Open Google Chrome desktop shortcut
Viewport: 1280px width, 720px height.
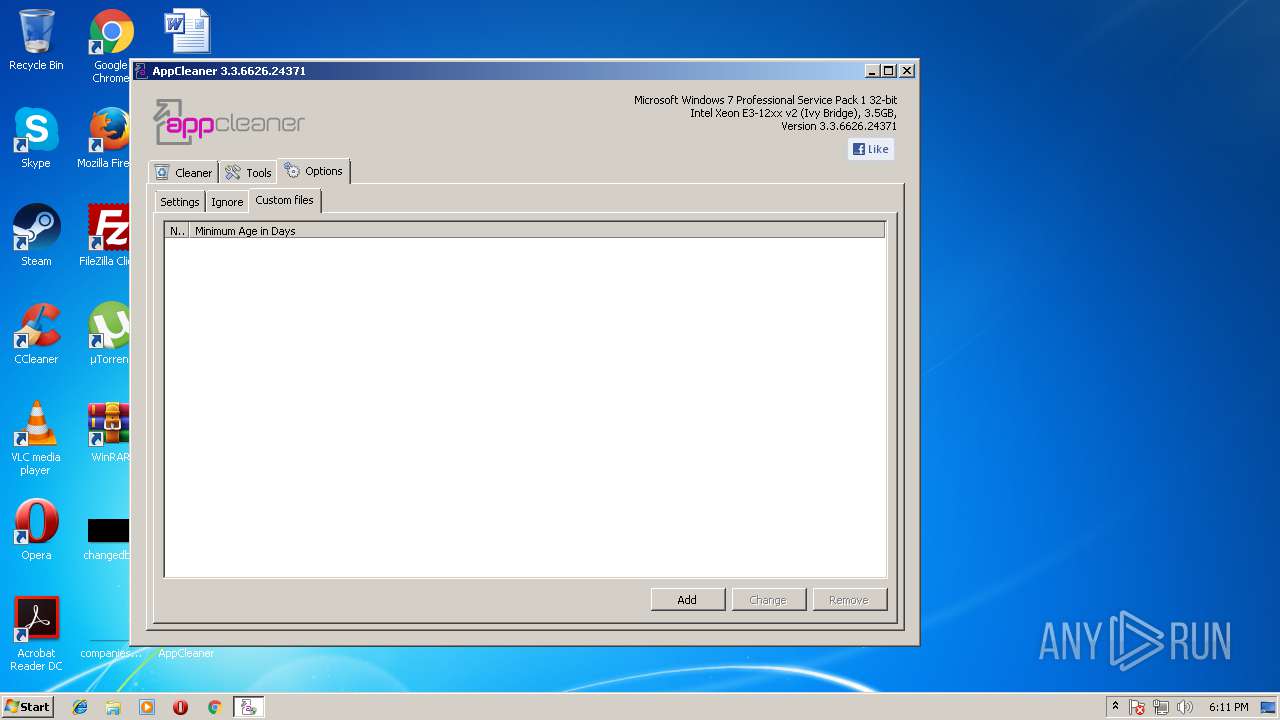(x=111, y=45)
